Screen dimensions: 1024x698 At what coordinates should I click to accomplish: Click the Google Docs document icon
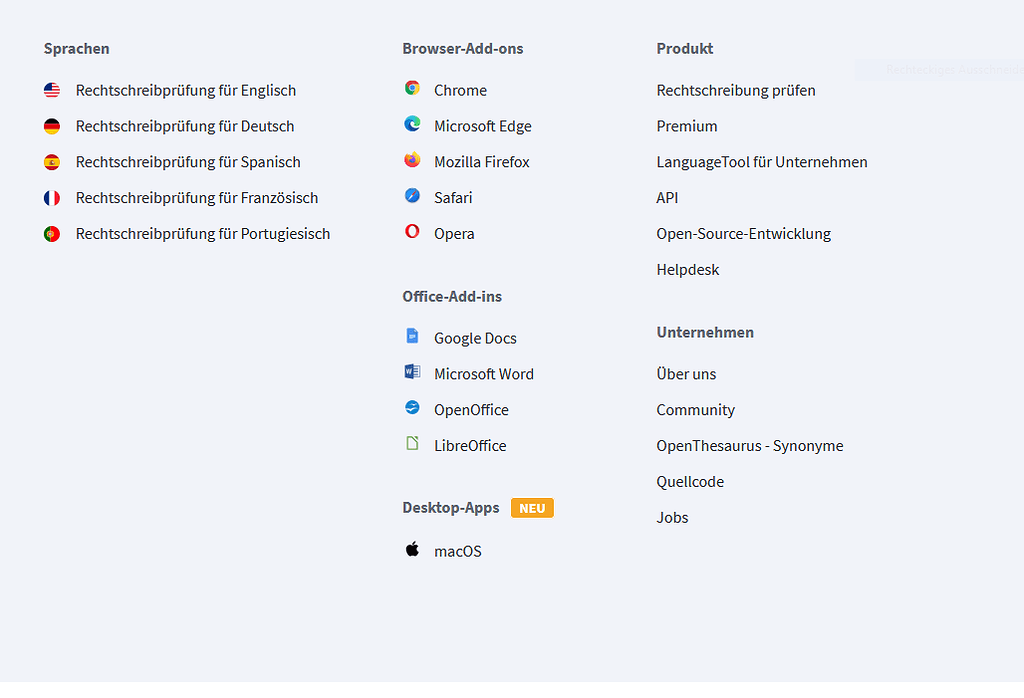pos(412,336)
